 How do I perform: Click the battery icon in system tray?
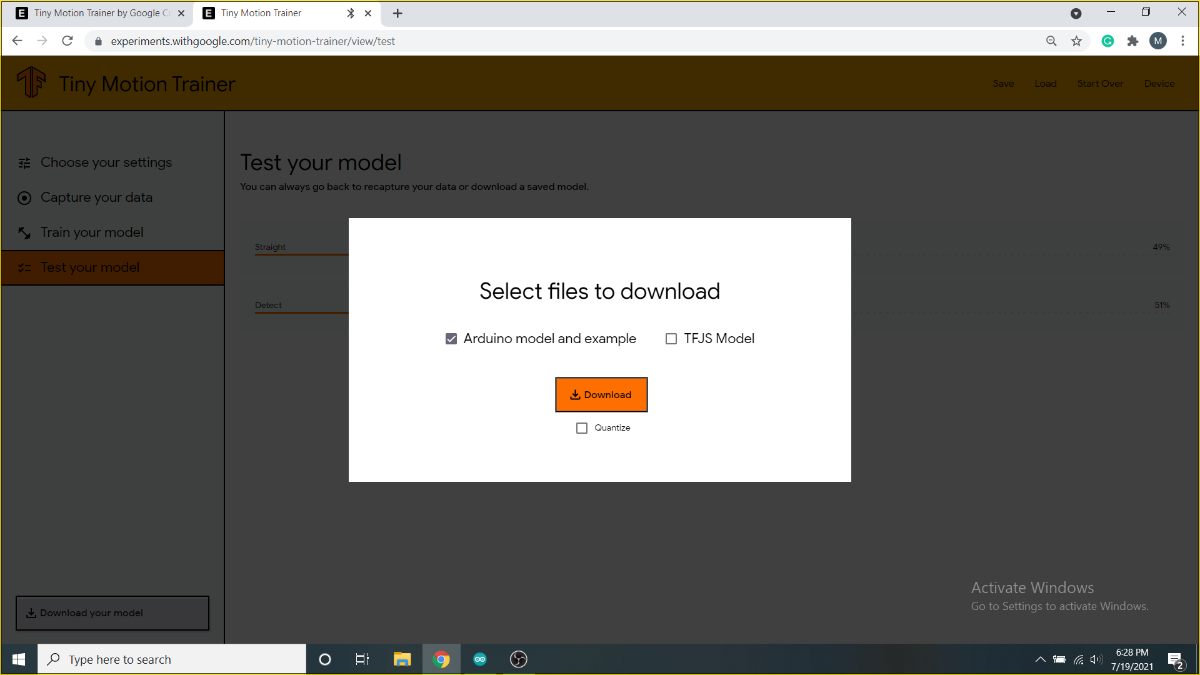[1059, 659]
